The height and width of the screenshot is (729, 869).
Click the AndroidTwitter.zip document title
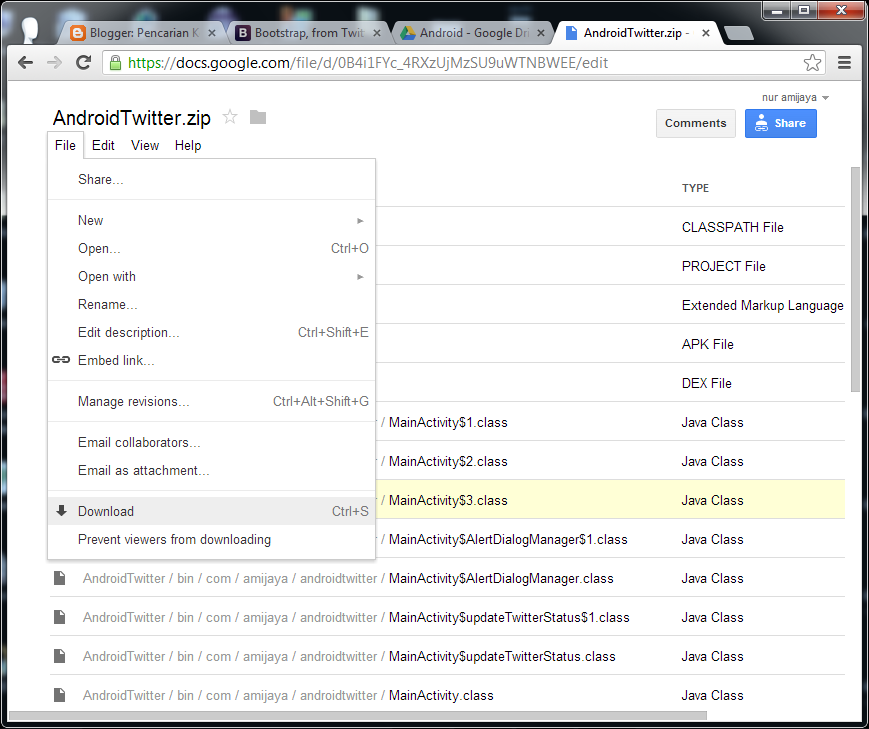132,118
